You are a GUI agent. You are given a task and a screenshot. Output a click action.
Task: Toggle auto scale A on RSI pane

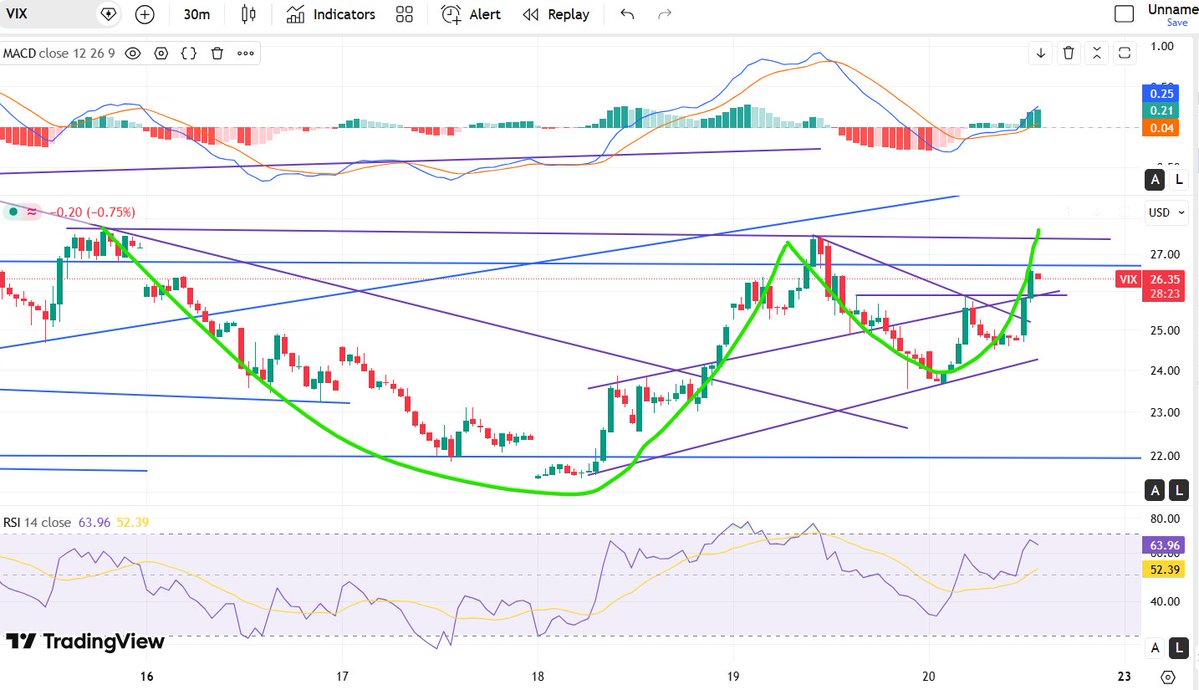[1155, 648]
